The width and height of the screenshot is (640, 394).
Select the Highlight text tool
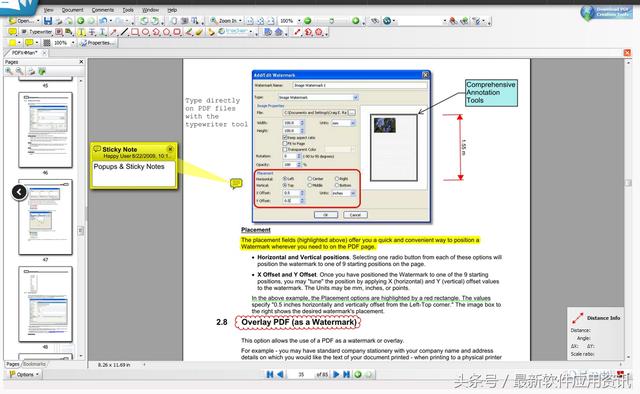coord(81,32)
